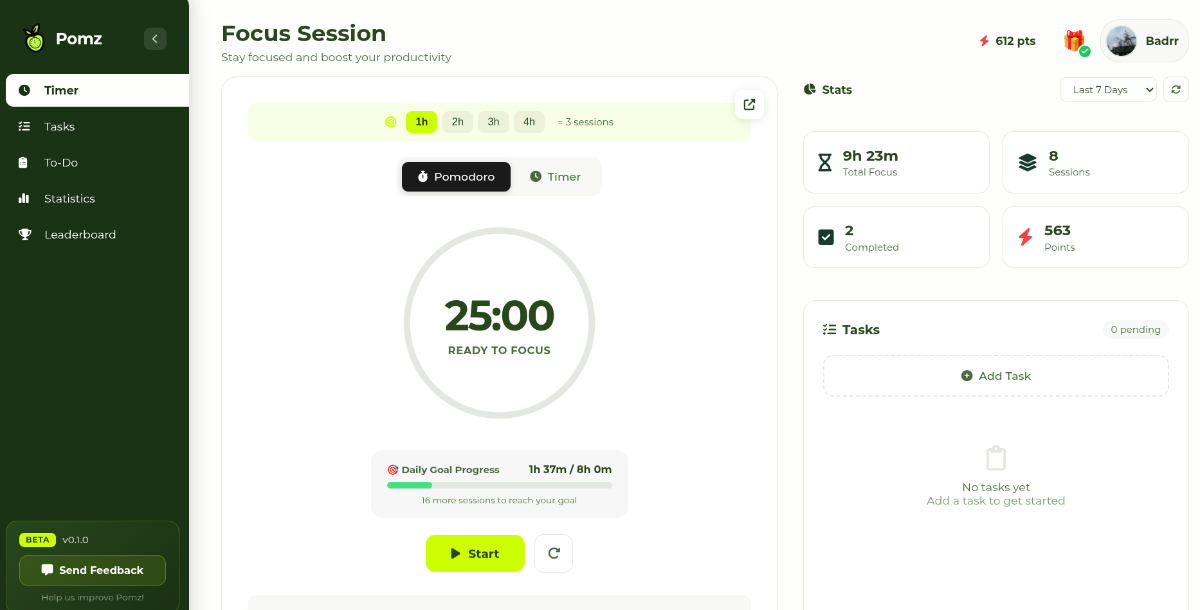Refresh the stats with the reload icon

[1176, 90]
